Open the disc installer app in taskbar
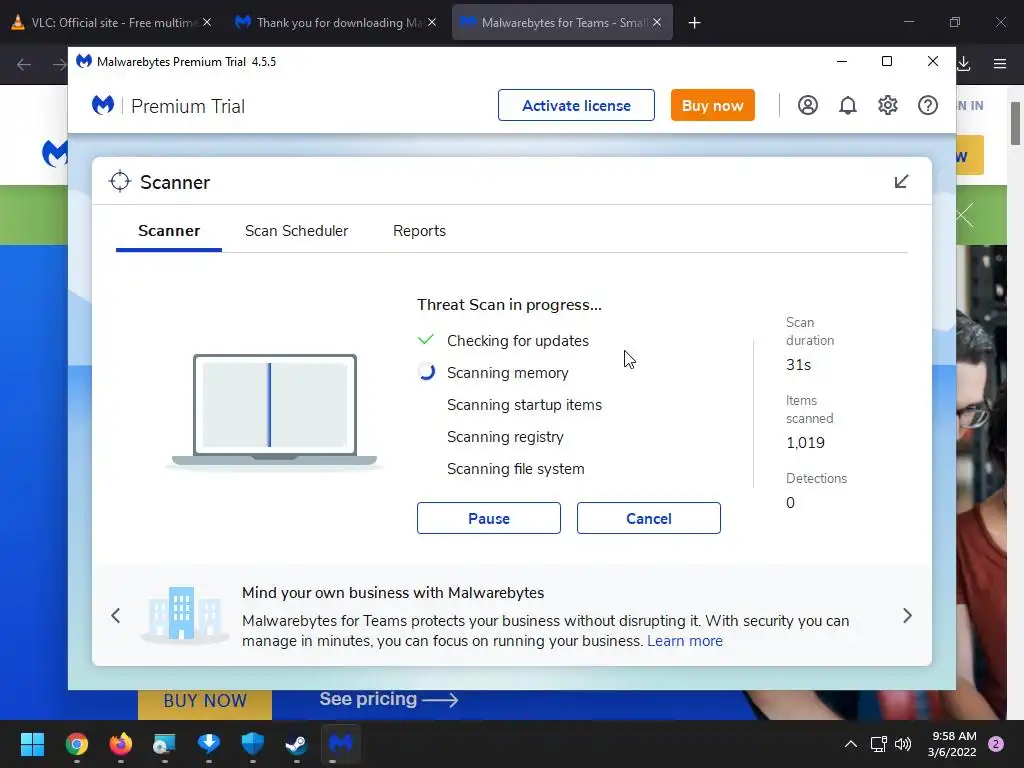Screen dimensions: 1024x768 [165, 744]
